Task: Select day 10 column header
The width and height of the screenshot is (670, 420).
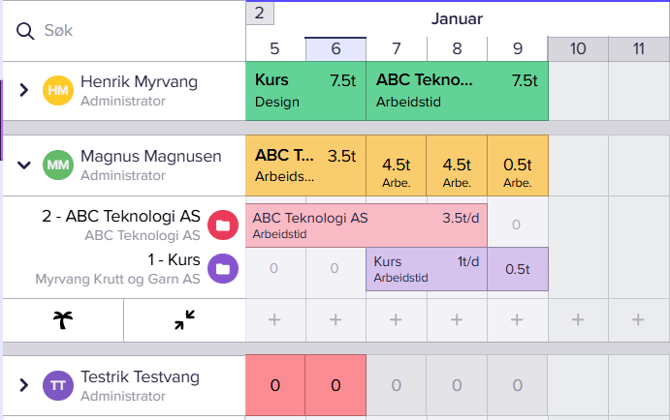Action: coord(578,49)
